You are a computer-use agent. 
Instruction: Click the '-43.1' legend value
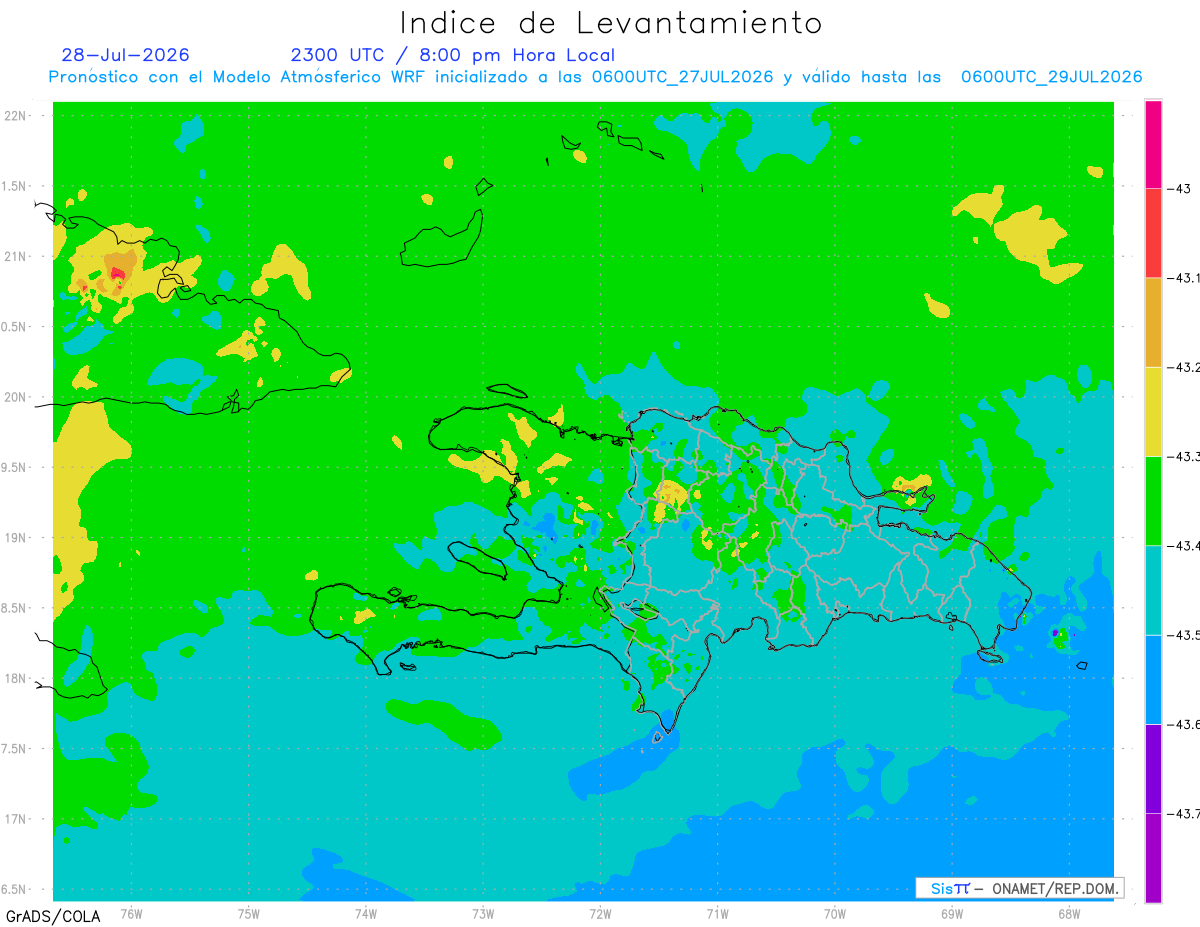(1183, 278)
